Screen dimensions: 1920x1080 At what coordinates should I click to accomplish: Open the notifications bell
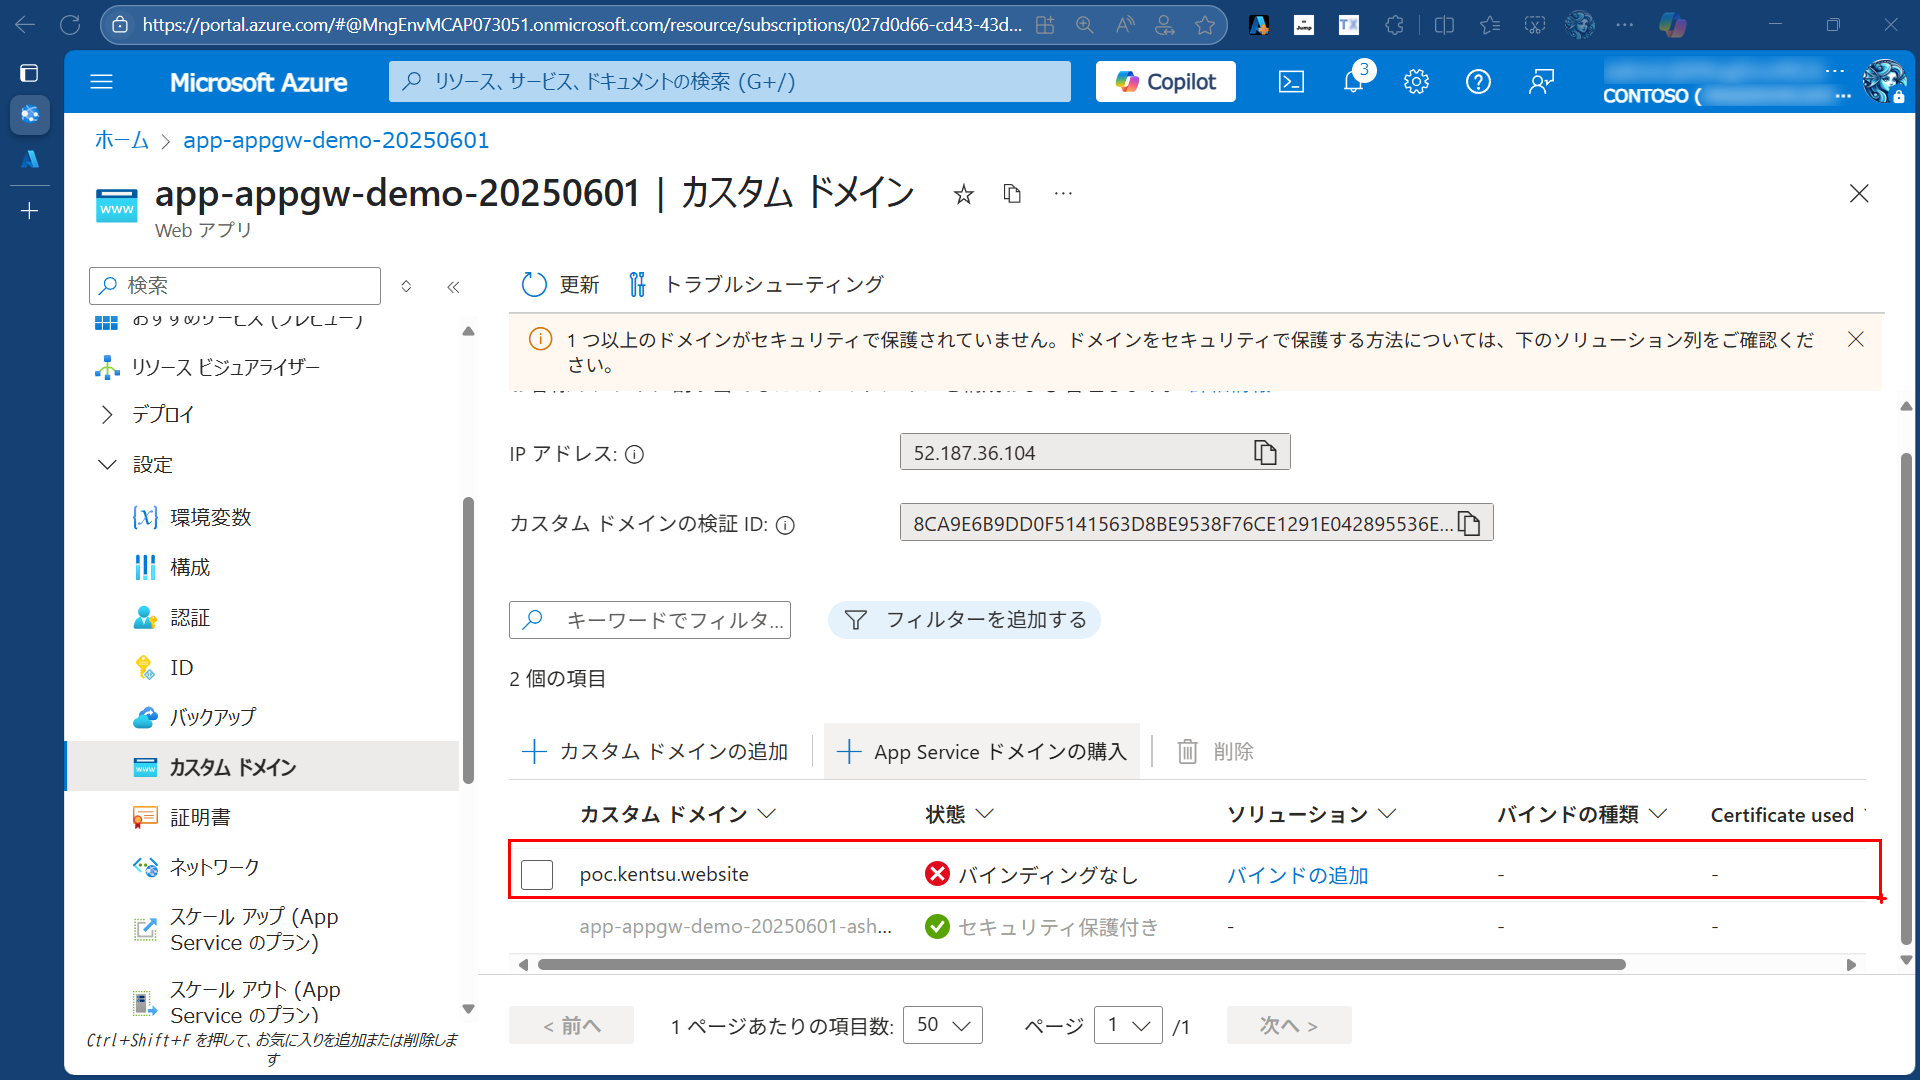[1353, 82]
